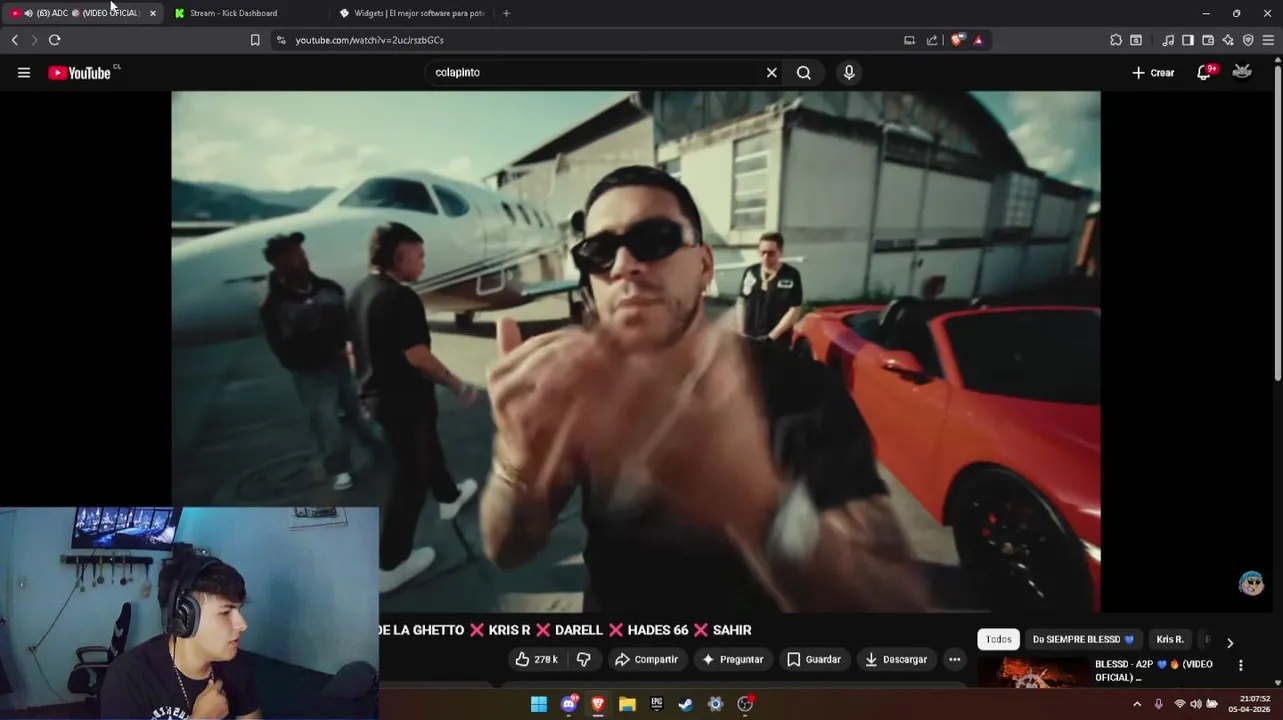
Task: Open Brave Wallet icon
Action: pos(1208,40)
